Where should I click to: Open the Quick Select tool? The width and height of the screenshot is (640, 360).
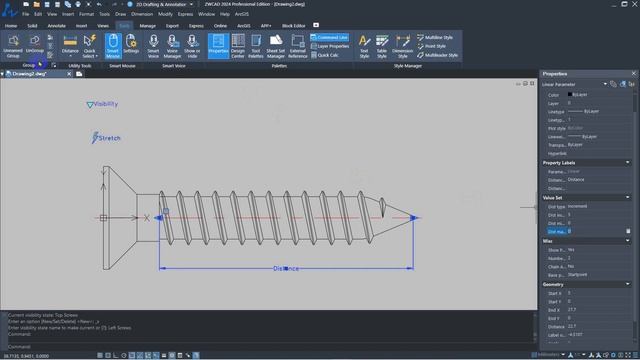[x=90, y=46]
